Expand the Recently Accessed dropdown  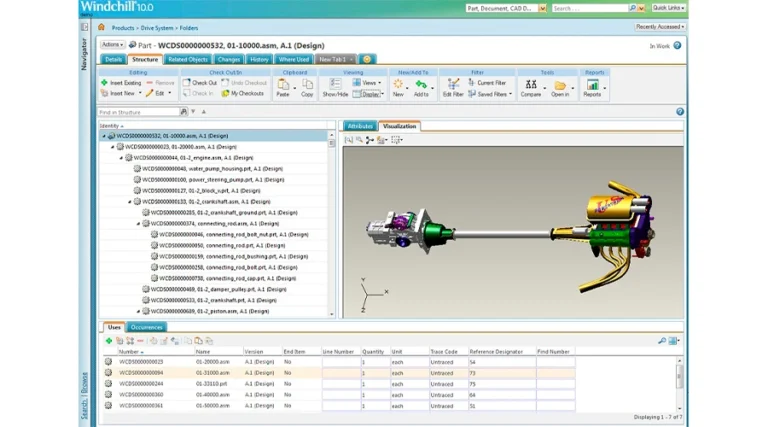click(x=660, y=27)
